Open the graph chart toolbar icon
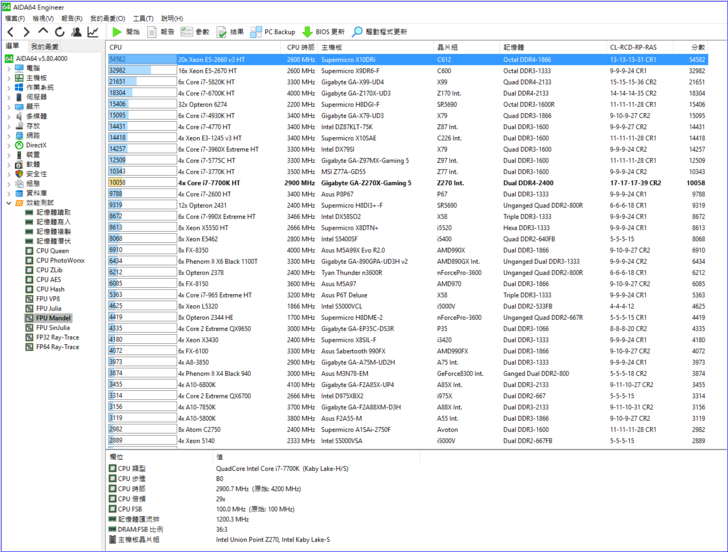Image resolution: width=728 pixels, height=552 pixels. click(93, 32)
